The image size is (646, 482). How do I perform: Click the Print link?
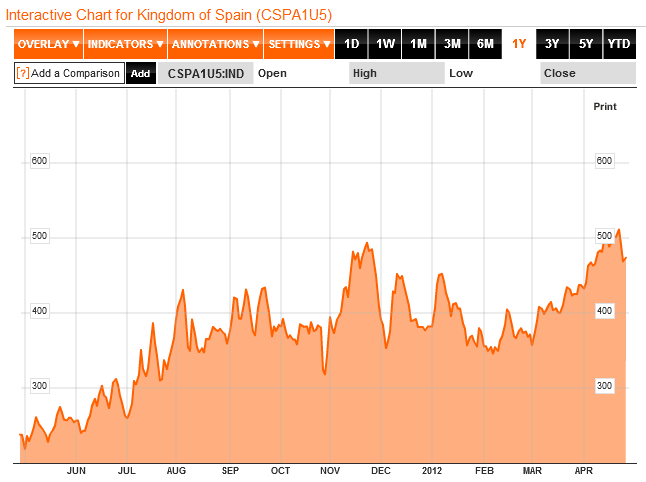tap(605, 106)
